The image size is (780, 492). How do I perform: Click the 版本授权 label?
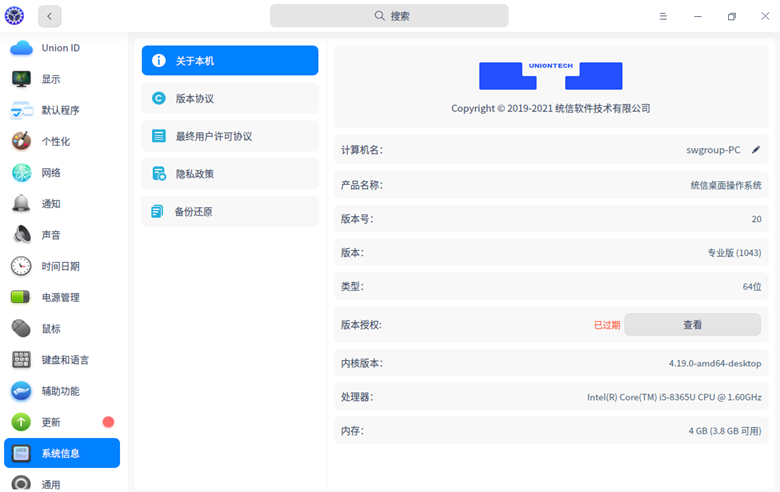[361, 325]
